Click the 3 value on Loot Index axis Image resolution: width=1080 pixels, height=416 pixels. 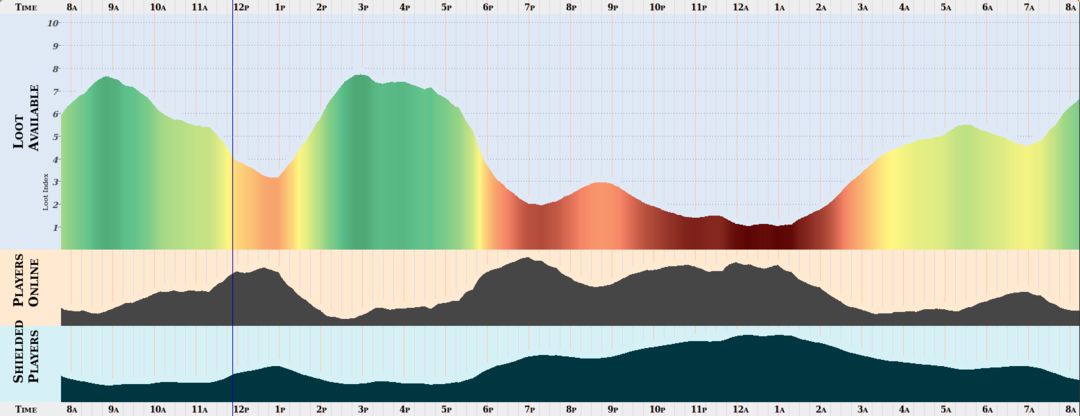56,182
